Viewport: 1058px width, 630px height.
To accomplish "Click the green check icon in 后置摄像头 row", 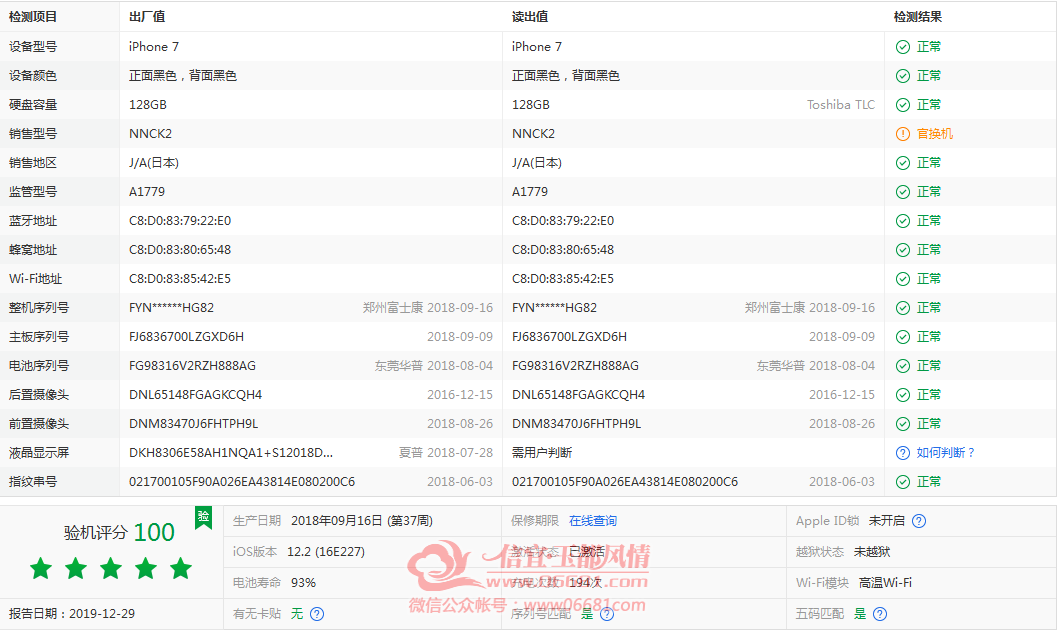I will pos(902,395).
